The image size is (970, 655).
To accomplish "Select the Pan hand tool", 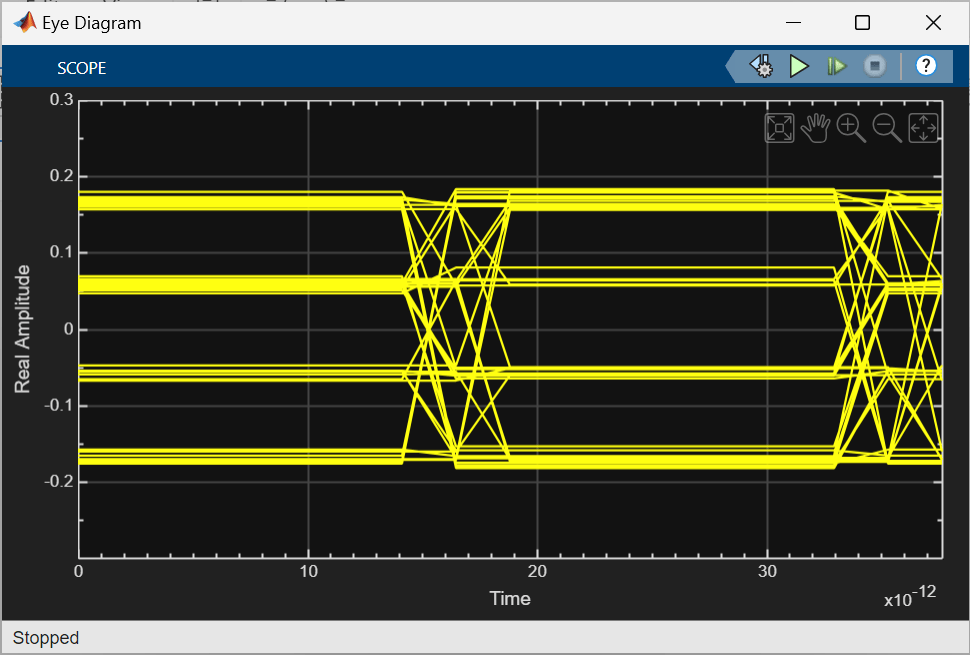I will click(816, 127).
